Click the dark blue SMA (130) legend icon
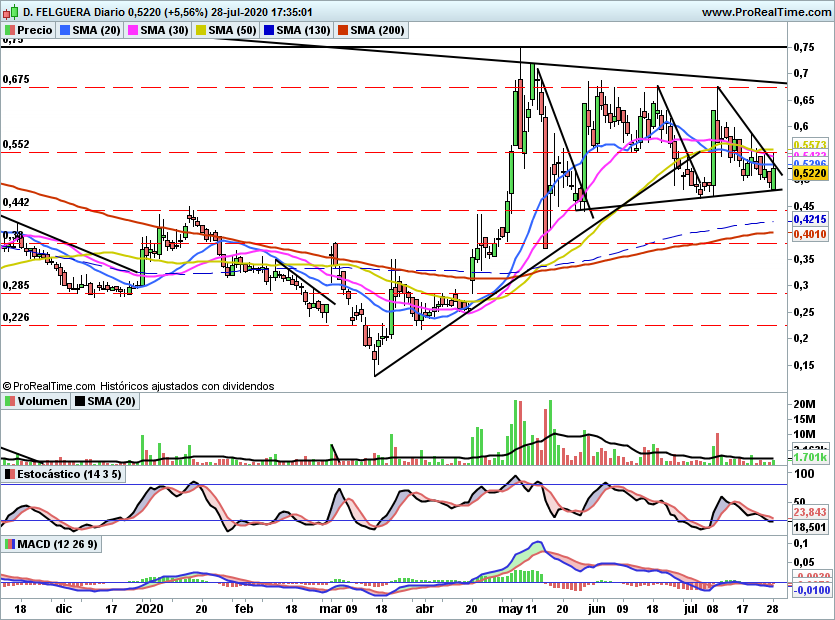This screenshot has height=620, width=835. click(x=269, y=30)
